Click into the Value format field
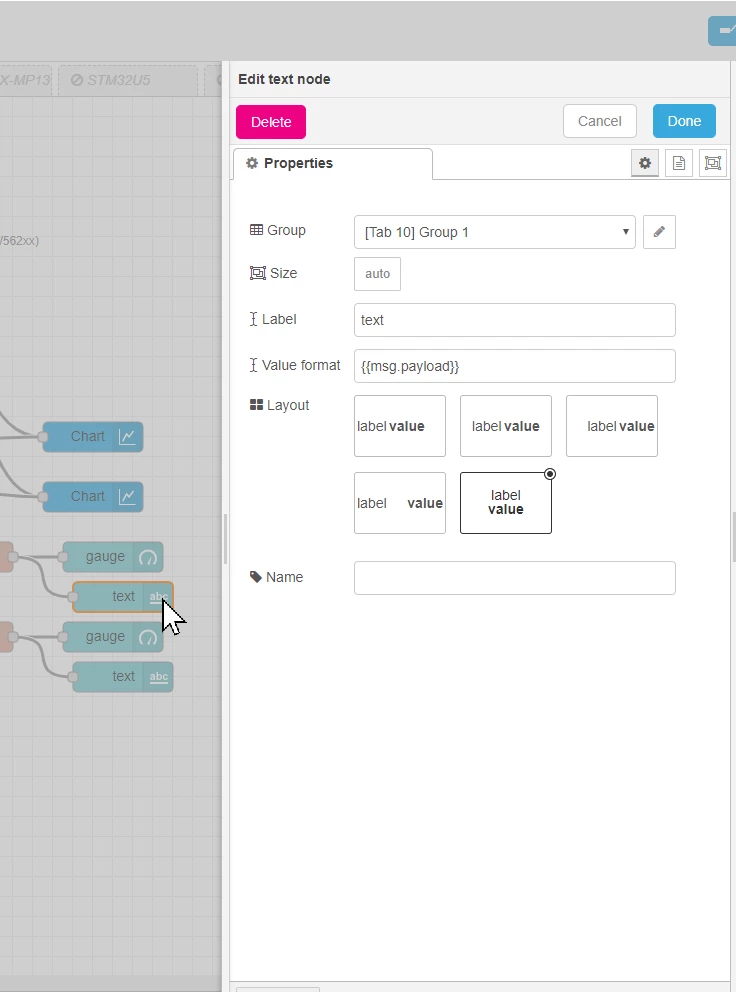Image resolution: width=736 pixels, height=992 pixels. (515, 366)
